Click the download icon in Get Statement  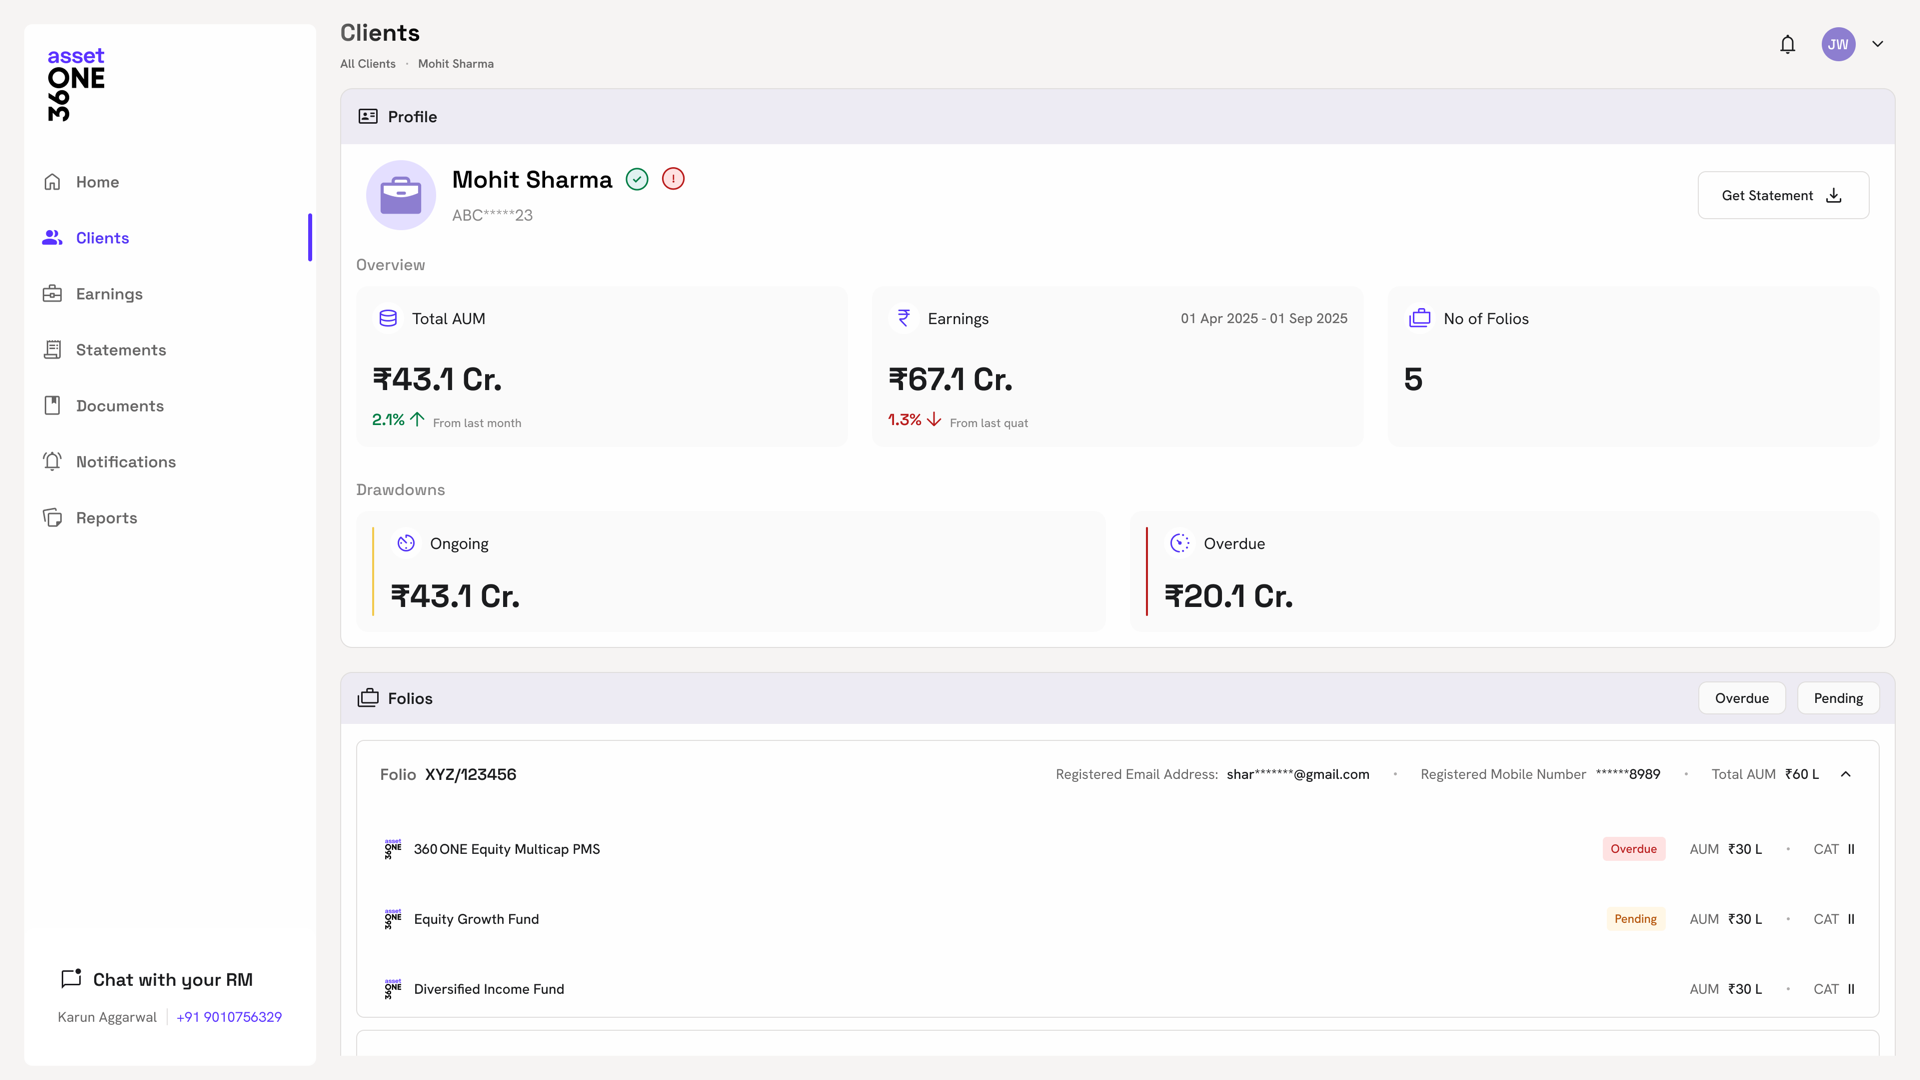click(1834, 196)
